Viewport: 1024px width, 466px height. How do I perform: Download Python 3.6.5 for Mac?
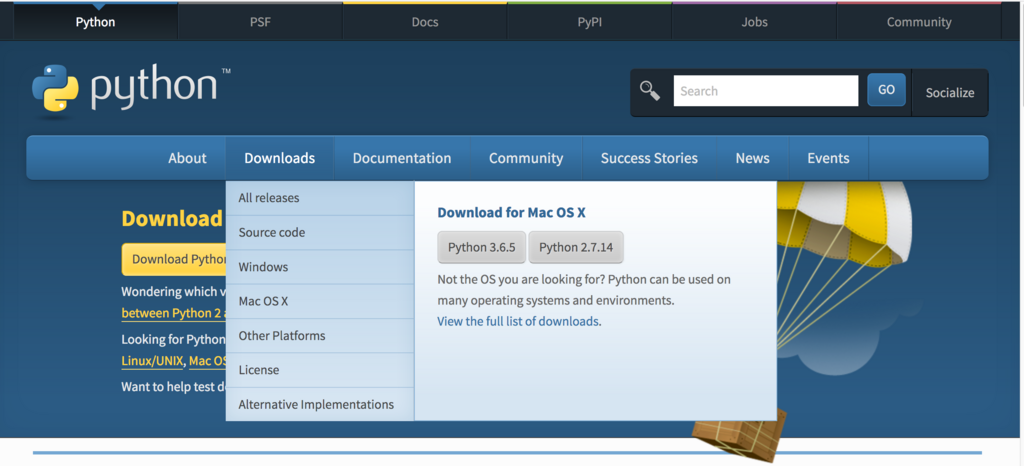482,247
